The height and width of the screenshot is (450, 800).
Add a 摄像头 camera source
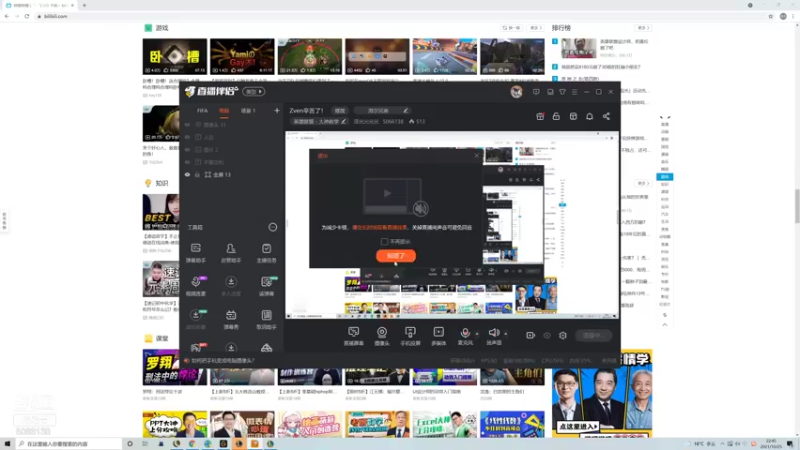(382, 336)
